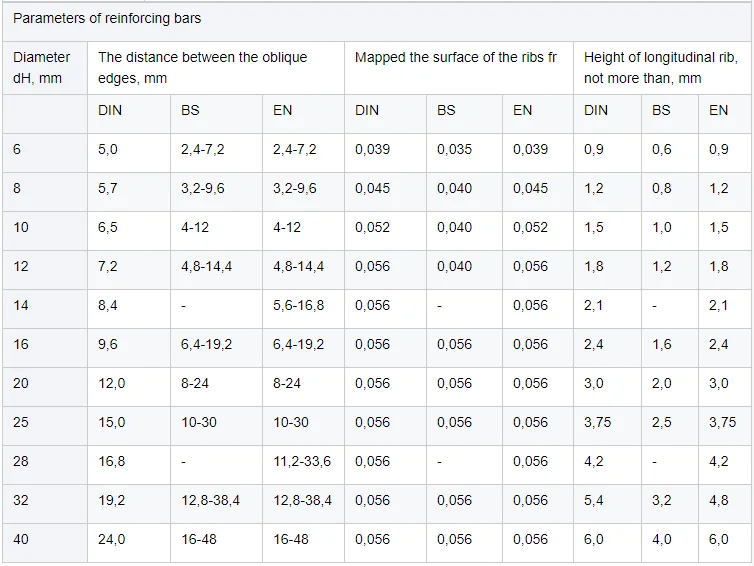This screenshot has height=566, width=754.
Task: Select the cell containing 5,6-16,8
Action: (298, 305)
